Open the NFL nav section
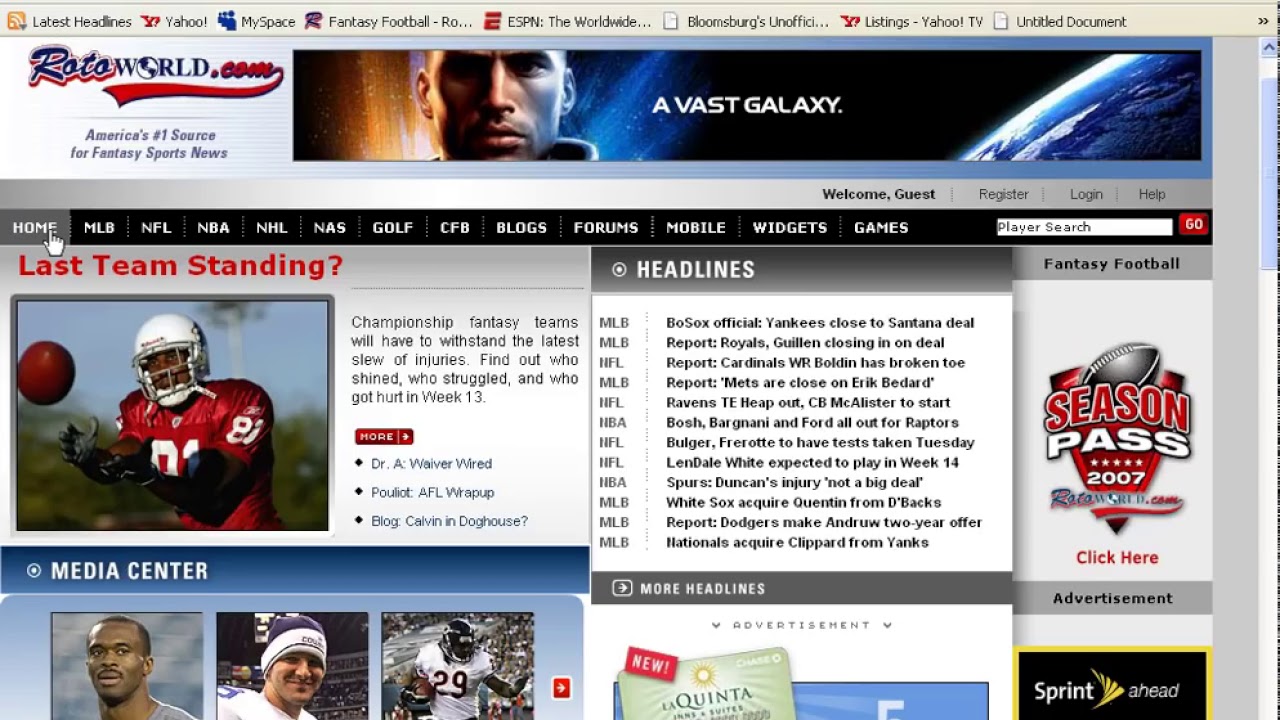The width and height of the screenshot is (1280, 720). [x=156, y=227]
